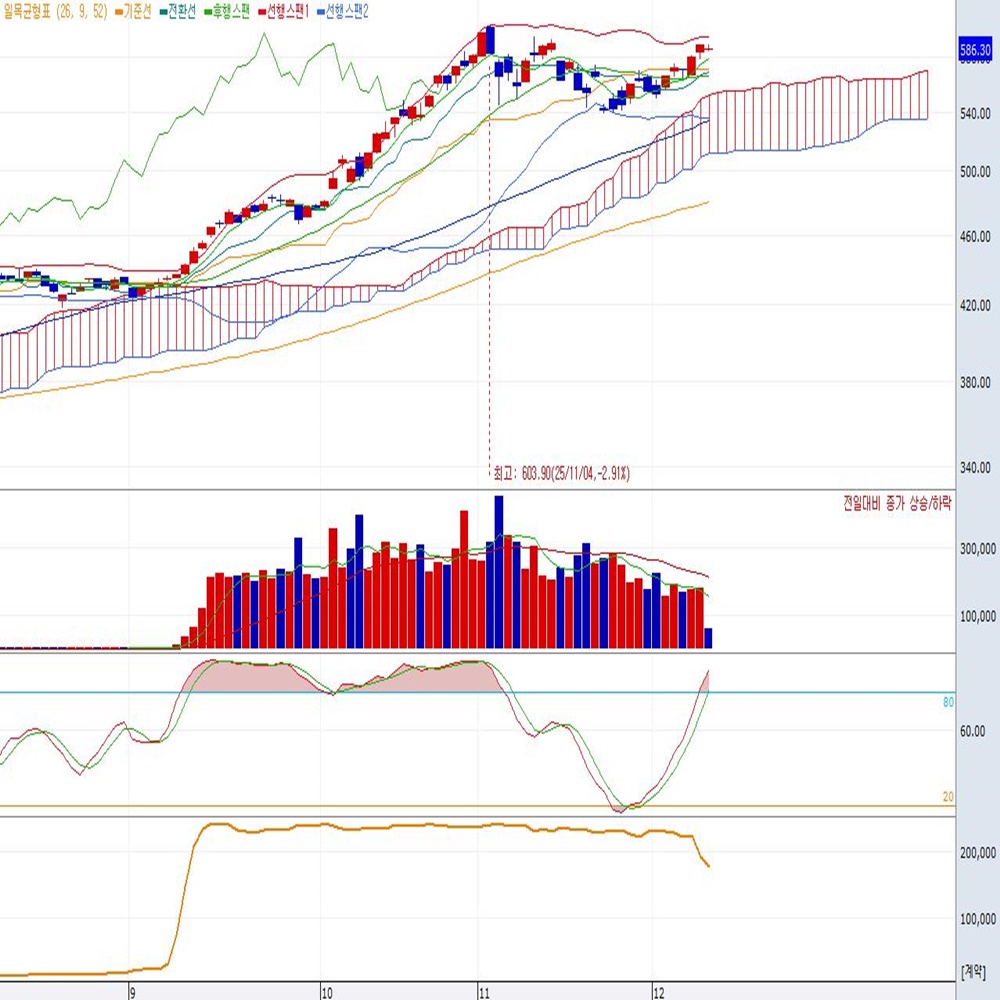Click the [계약] unit label
The width and height of the screenshot is (1000, 1000).
pos(973,972)
